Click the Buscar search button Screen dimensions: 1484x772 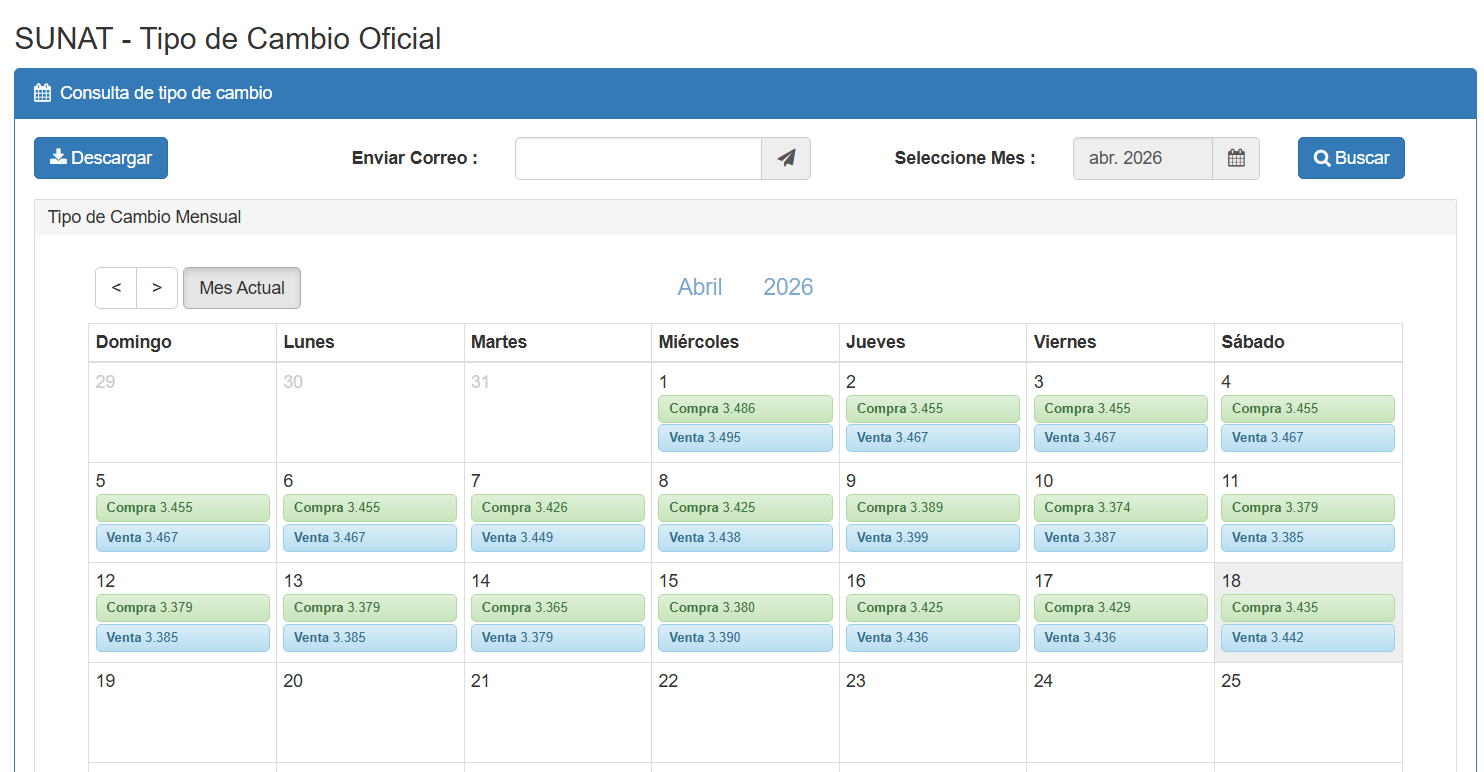[x=1351, y=158]
